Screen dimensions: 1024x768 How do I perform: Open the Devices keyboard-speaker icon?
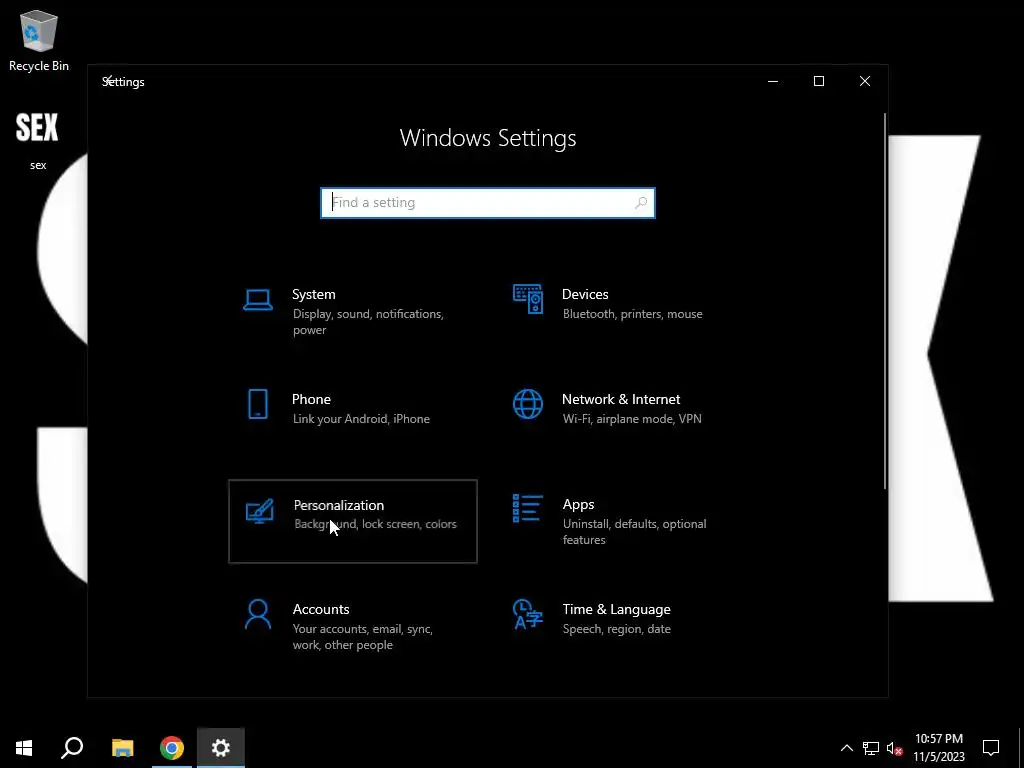(x=528, y=299)
